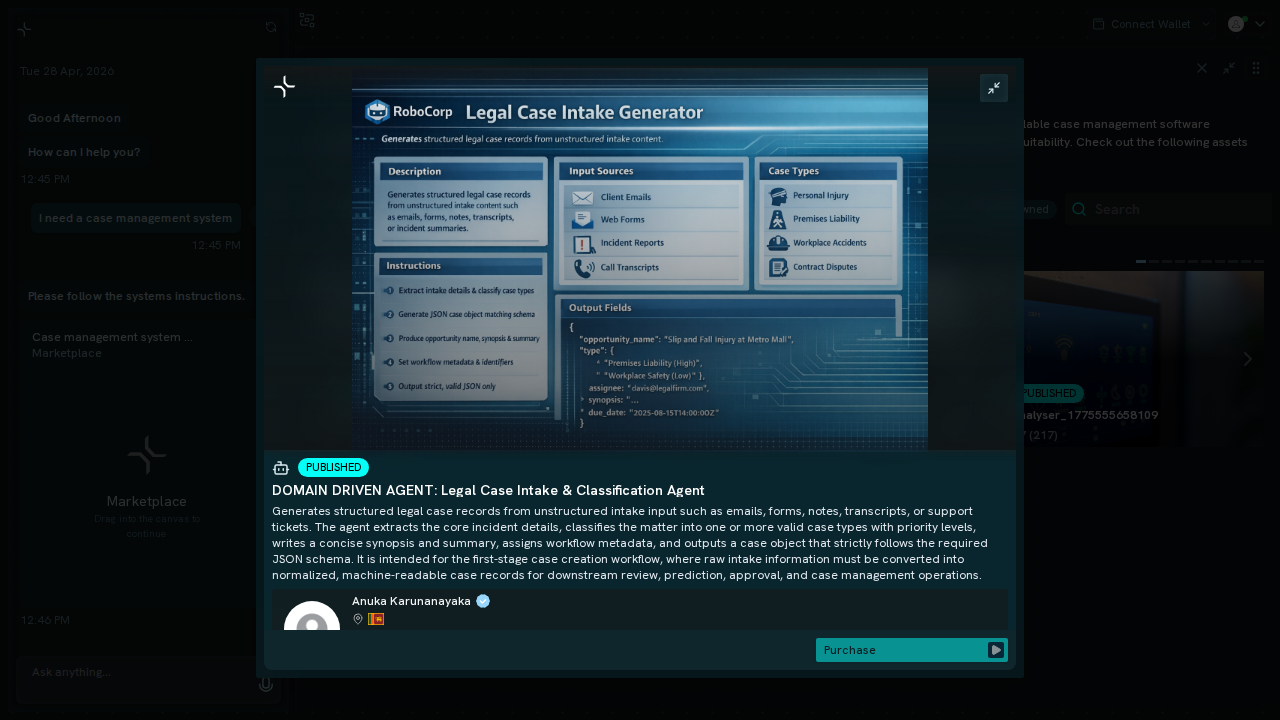1280x720 pixels.
Task: Click the marketplace Search field
Action: tap(1168, 210)
